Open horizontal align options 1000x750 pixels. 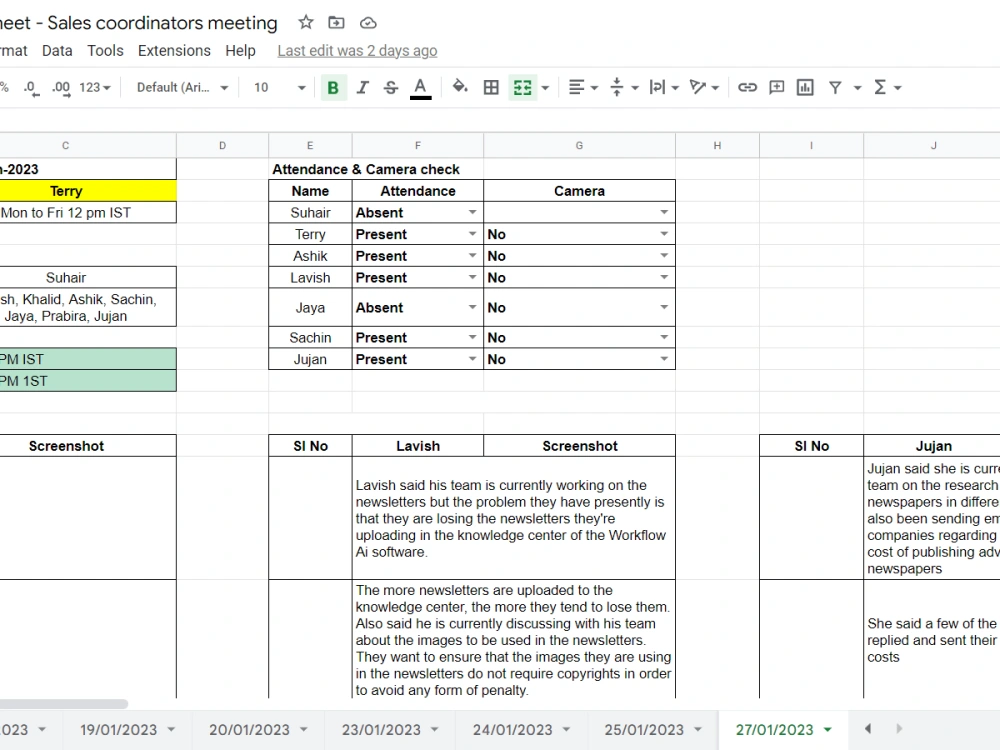point(583,87)
